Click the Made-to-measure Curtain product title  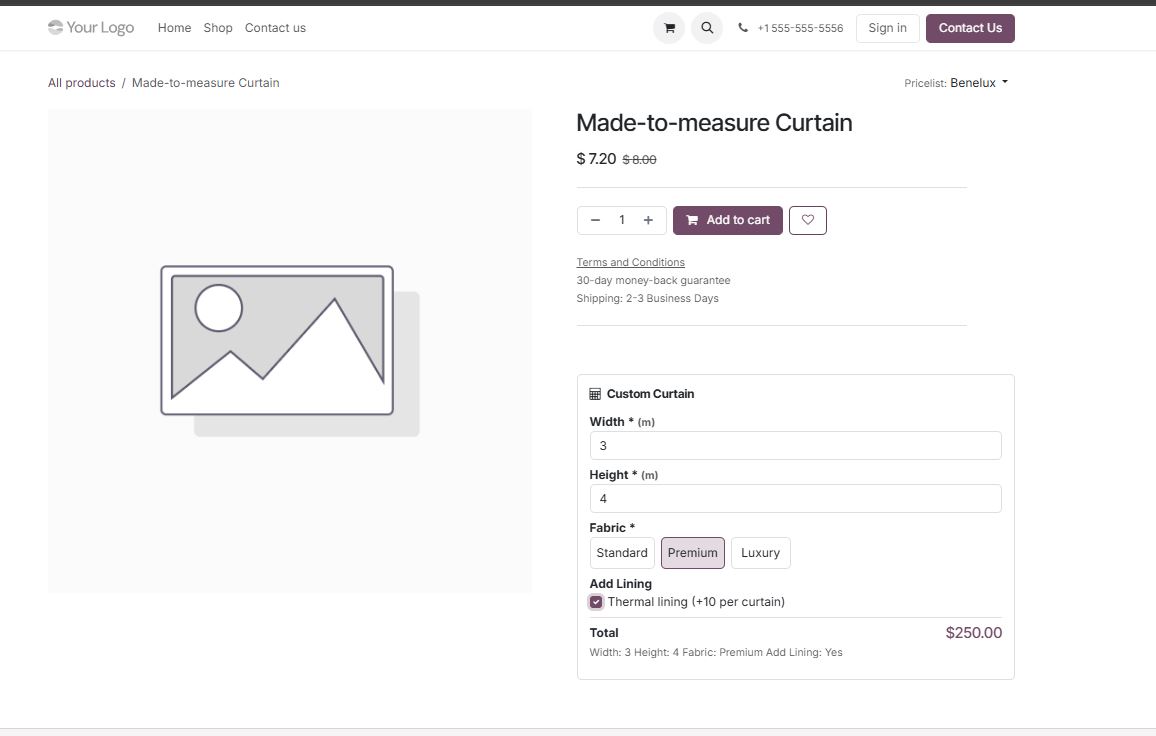tap(714, 122)
